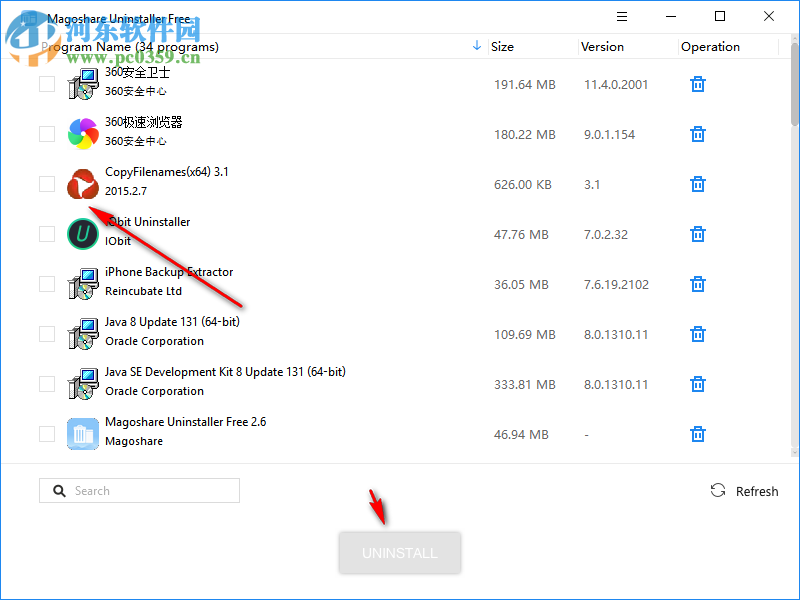Click the Java SE Development Kit app icon
This screenshot has height=600, width=800.
pos(82,384)
